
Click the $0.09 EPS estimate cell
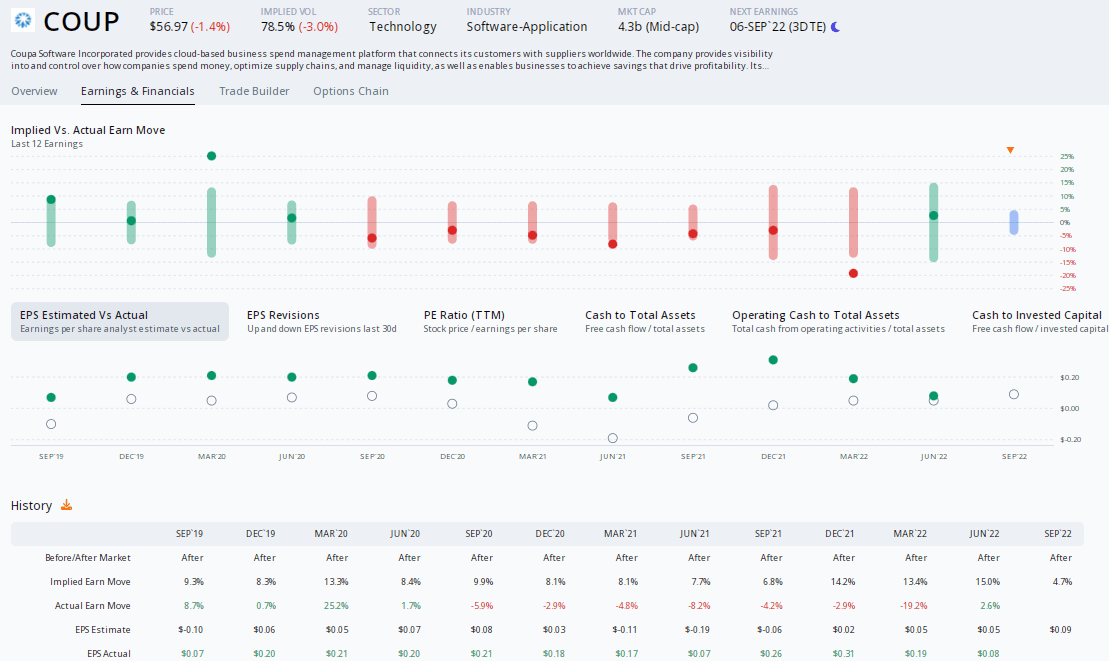[1060, 630]
